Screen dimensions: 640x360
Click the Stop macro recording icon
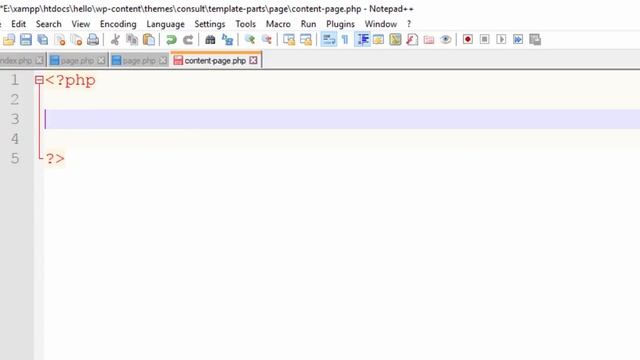[x=484, y=40]
